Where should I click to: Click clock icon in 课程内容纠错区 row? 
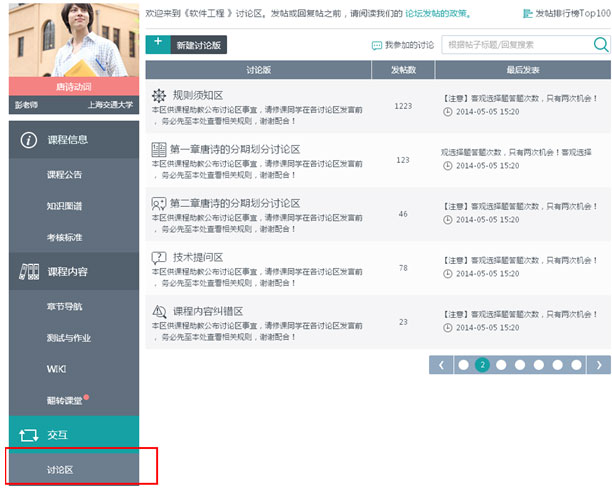pos(447,328)
